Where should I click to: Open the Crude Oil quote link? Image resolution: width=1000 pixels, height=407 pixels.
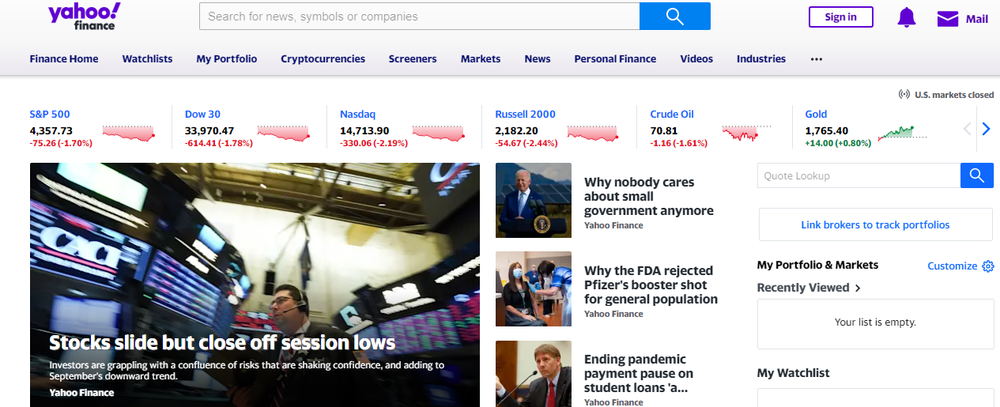tap(672, 114)
